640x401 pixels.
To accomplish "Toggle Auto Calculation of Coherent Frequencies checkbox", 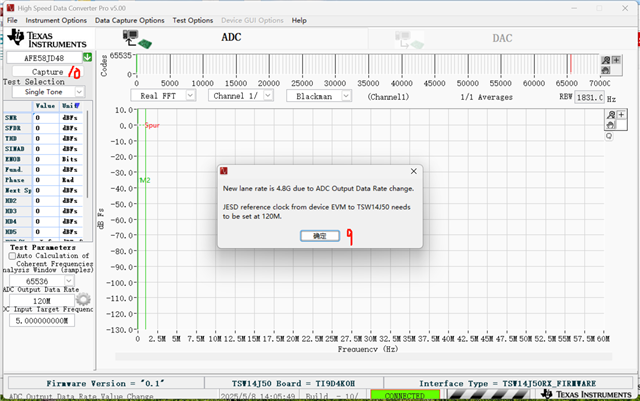I will click(12, 256).
